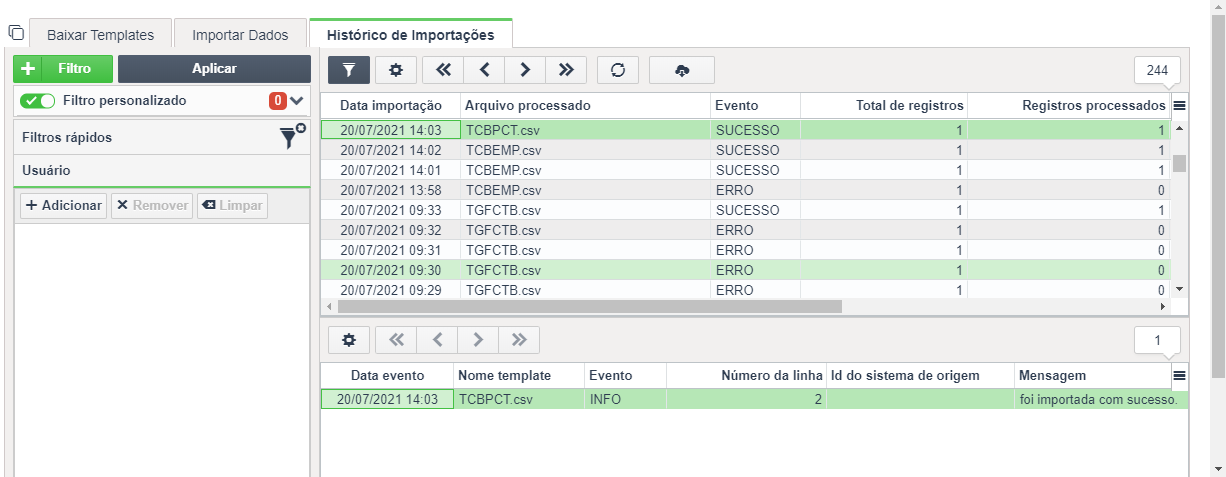Click the Remover button
Screen dimensions: 1226x477
pos(152,205)
